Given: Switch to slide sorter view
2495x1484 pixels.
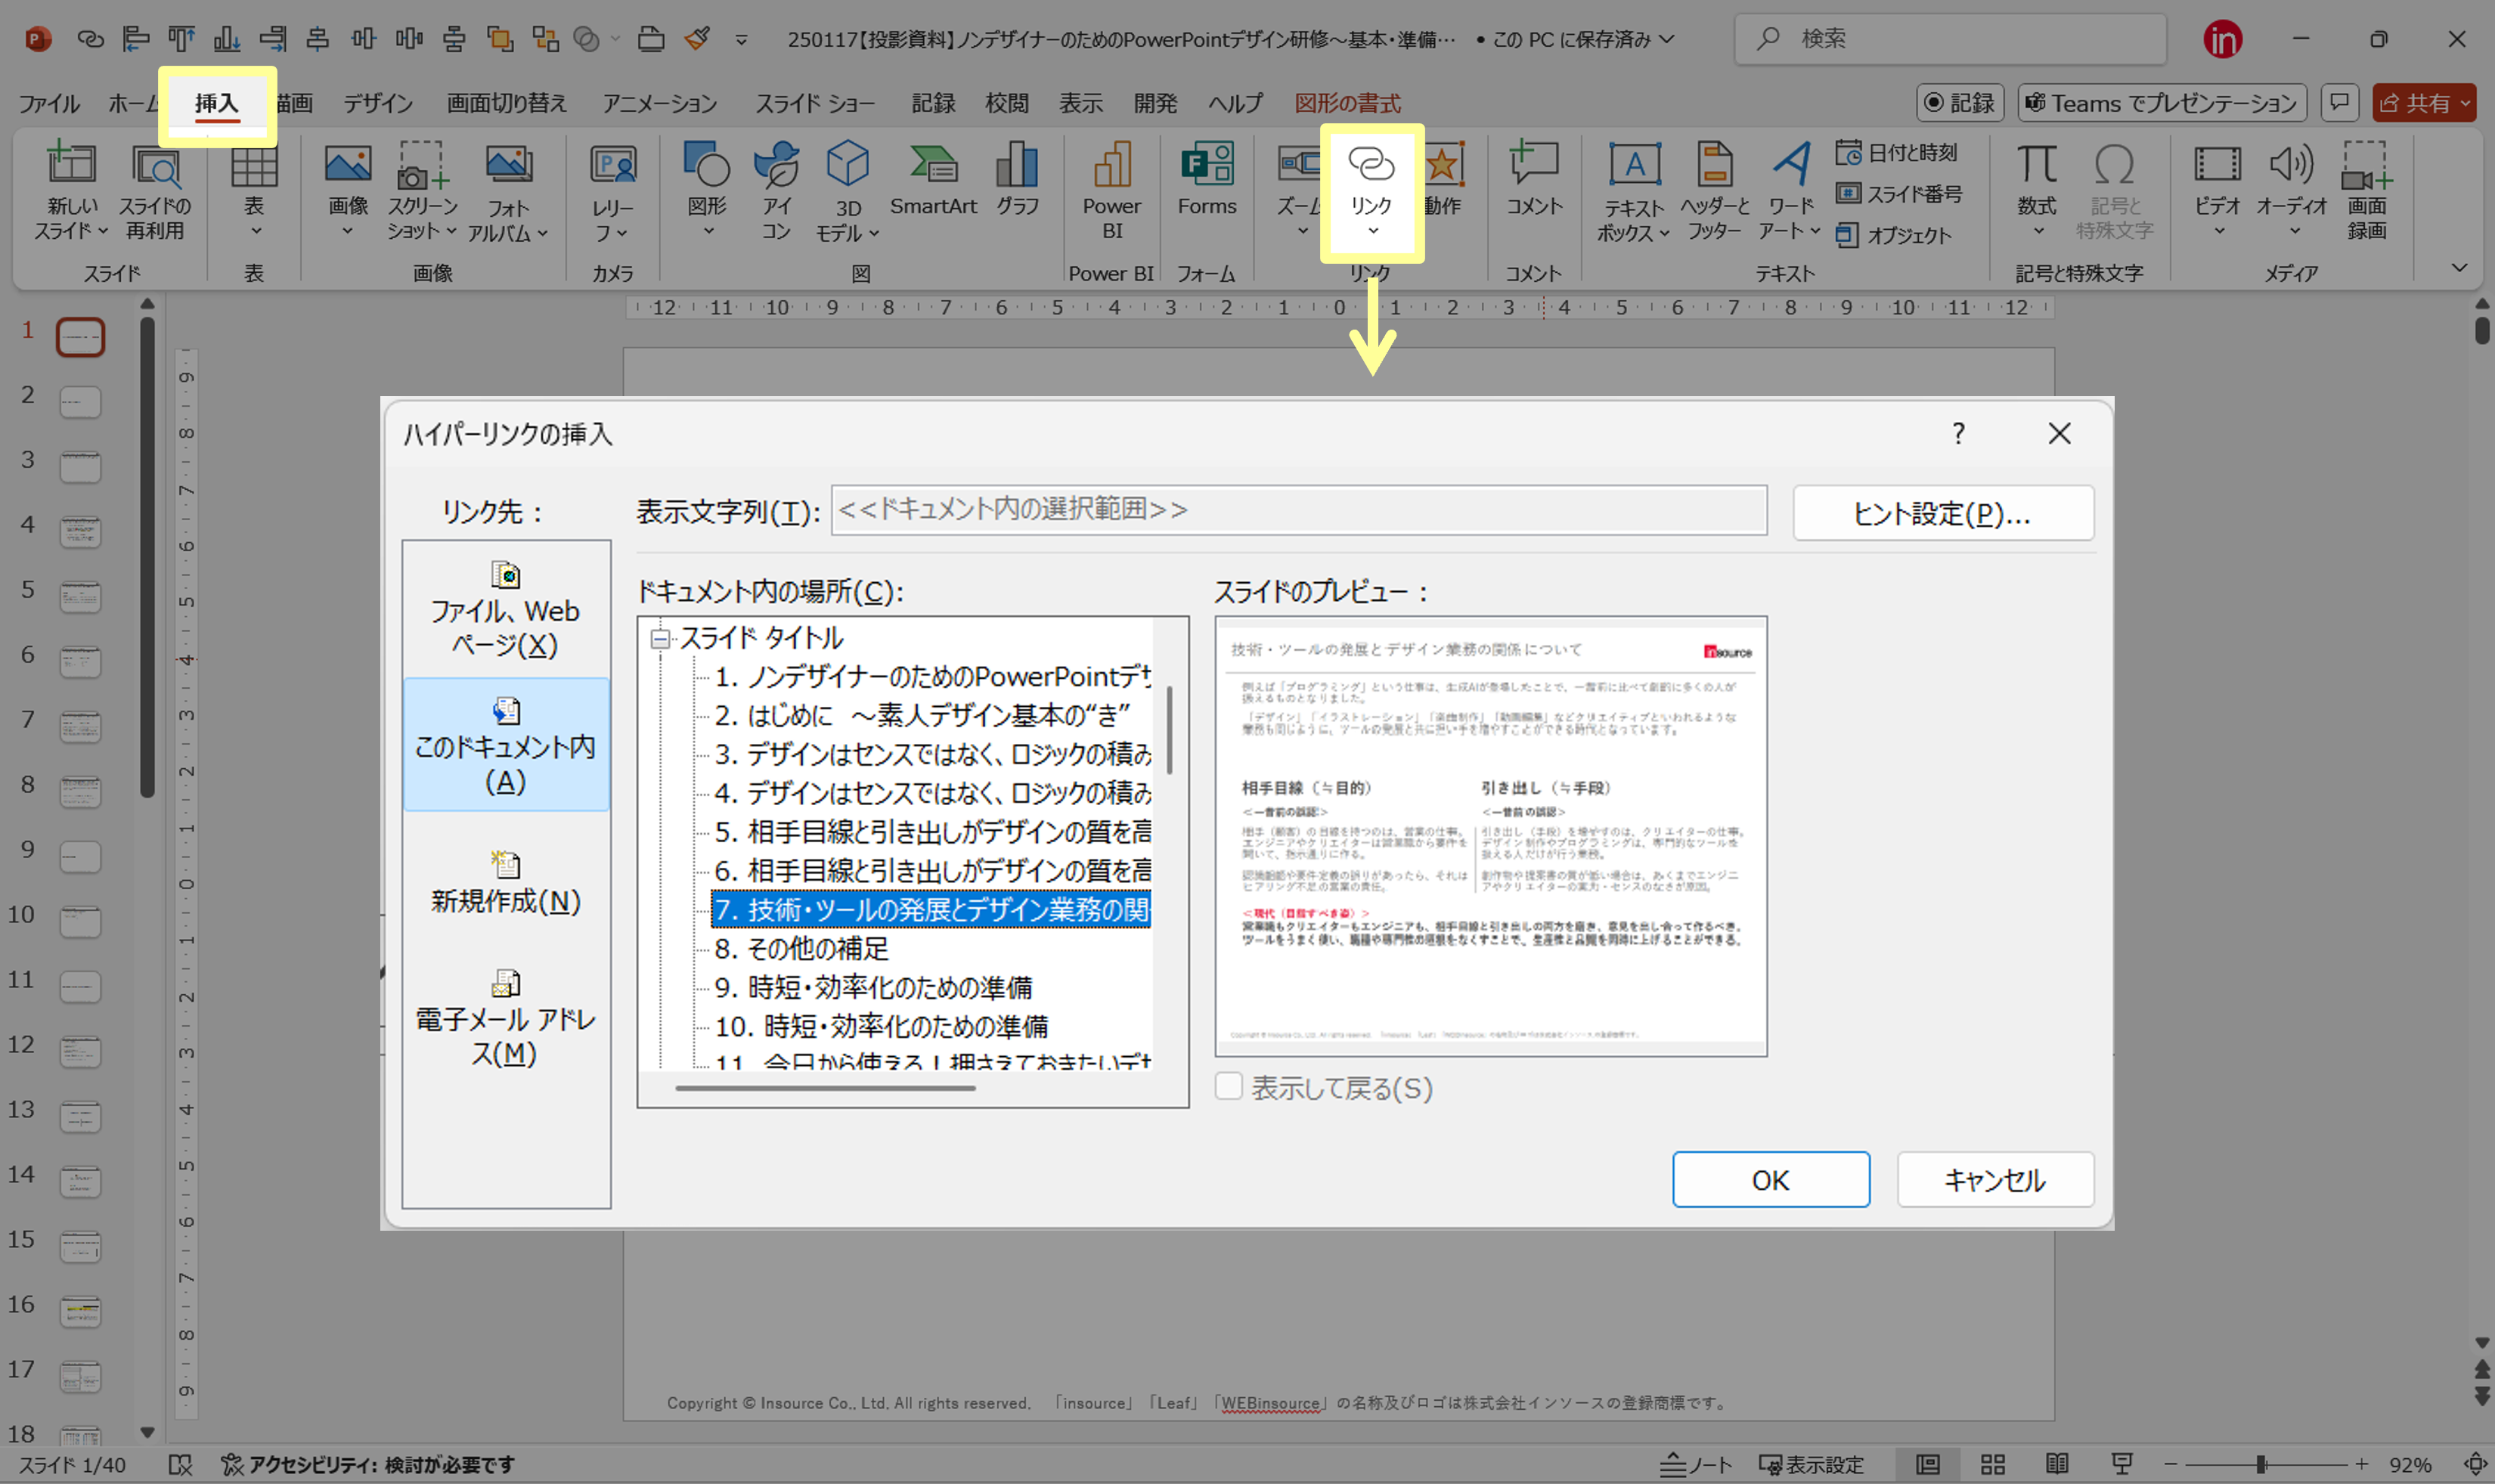Looking at the screenshot, I should point(1992,1465).
